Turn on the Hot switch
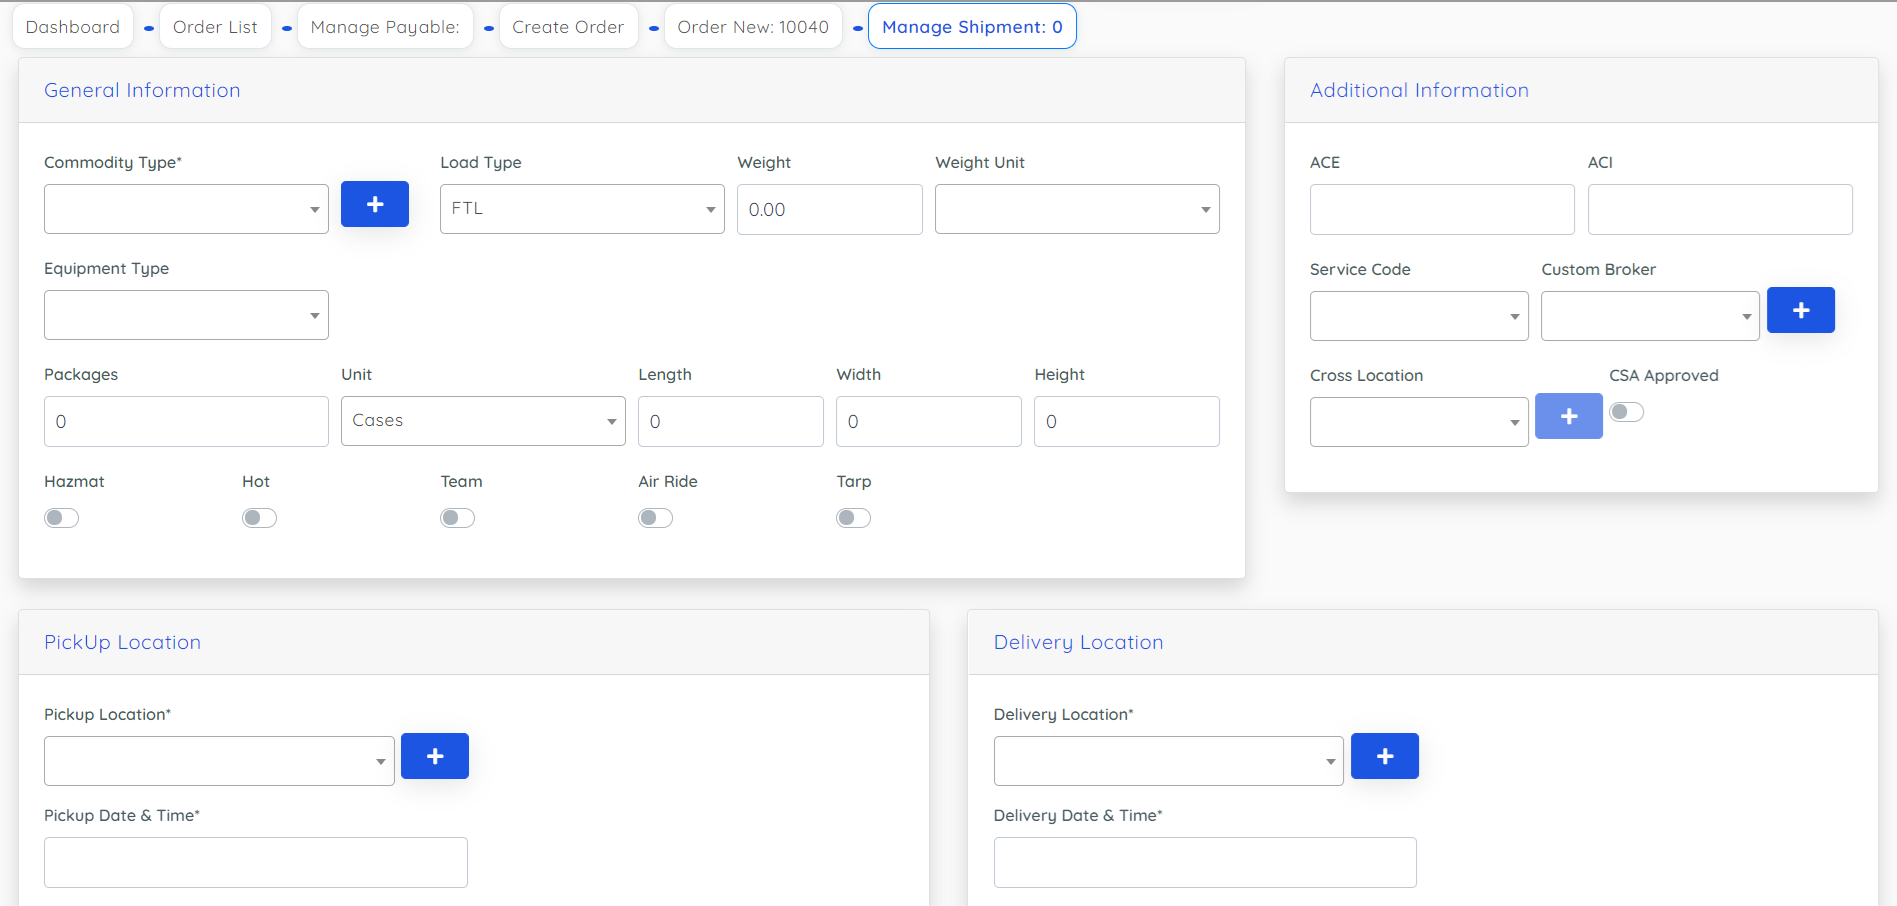Screen dimensions: 1897x906 [259, 518]
